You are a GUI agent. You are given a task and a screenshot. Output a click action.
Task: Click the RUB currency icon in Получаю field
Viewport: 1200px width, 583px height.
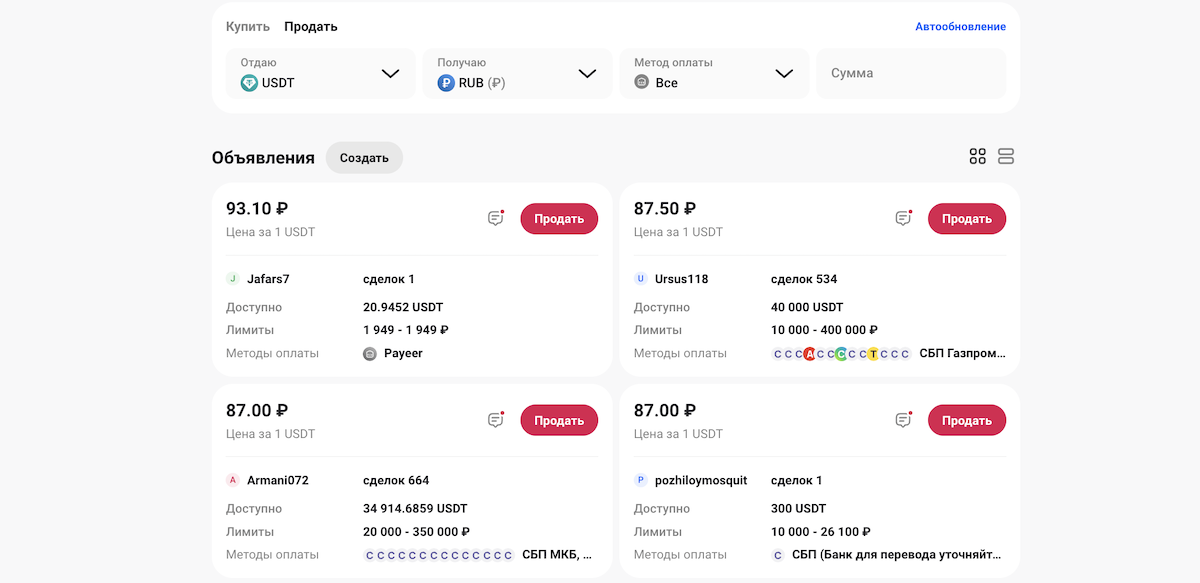point(445,83)
